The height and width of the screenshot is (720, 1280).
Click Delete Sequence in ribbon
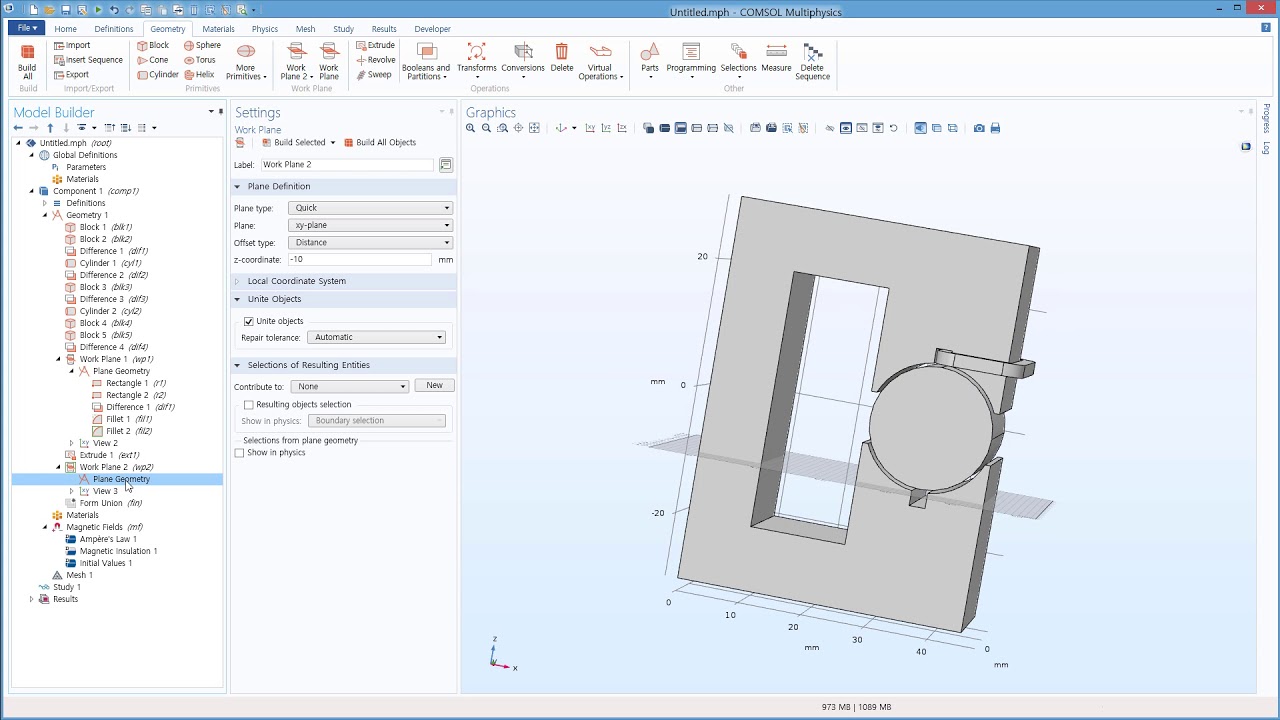812,62
